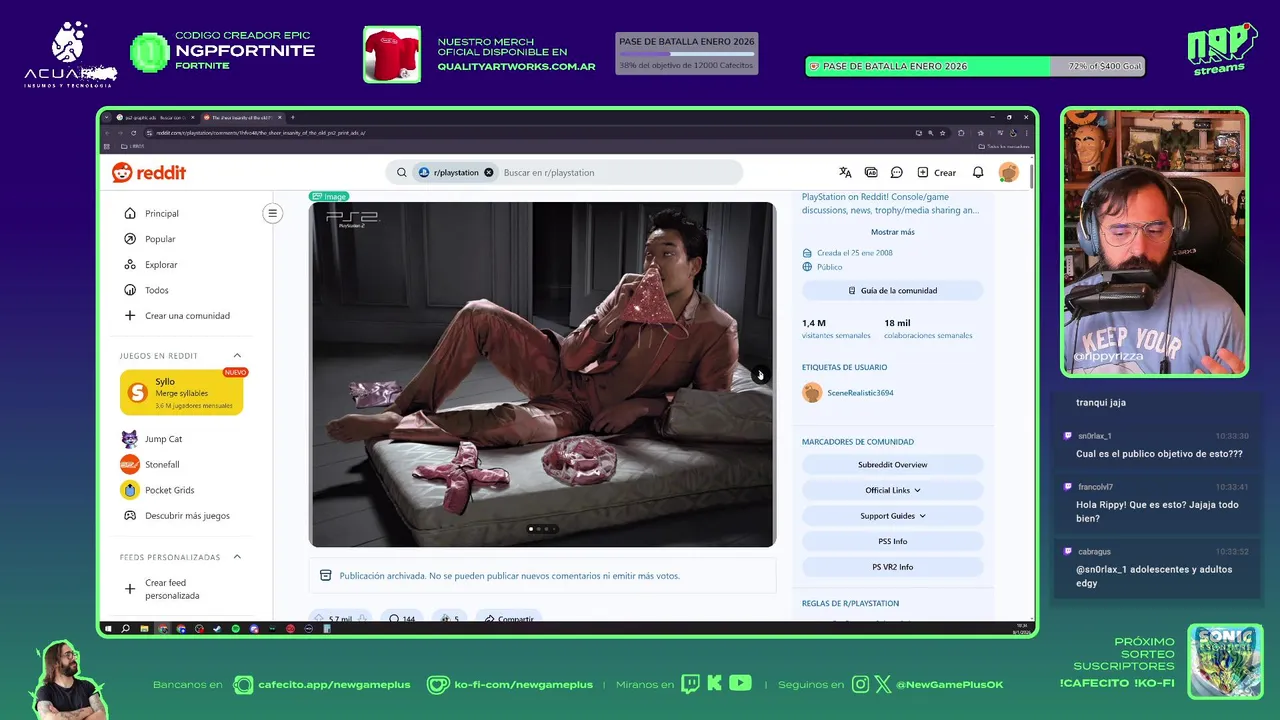Click 'Reglas de r/playstation' heading
Viewport: 1280px width, 720px height.
pyautogui.click(x=850, y=603)
